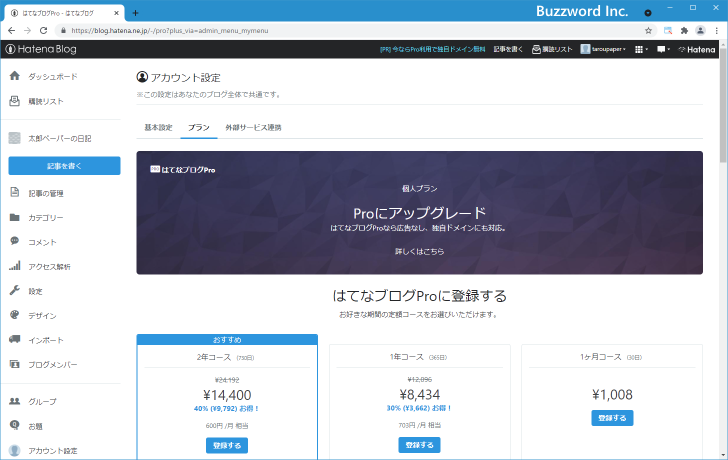
Task: Click the はてなブログPro logo in banner
Action: [182, 169]
